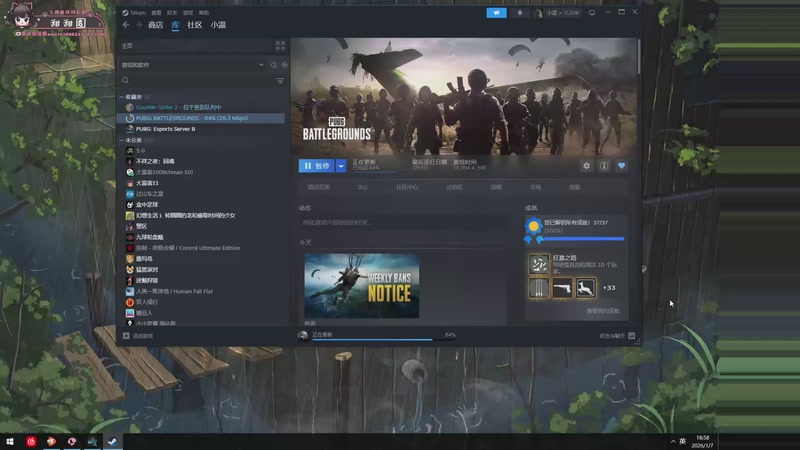Viewport: 800px width, 450px height.
Task: Show PUBG game info icon
Action: (604, 166)
